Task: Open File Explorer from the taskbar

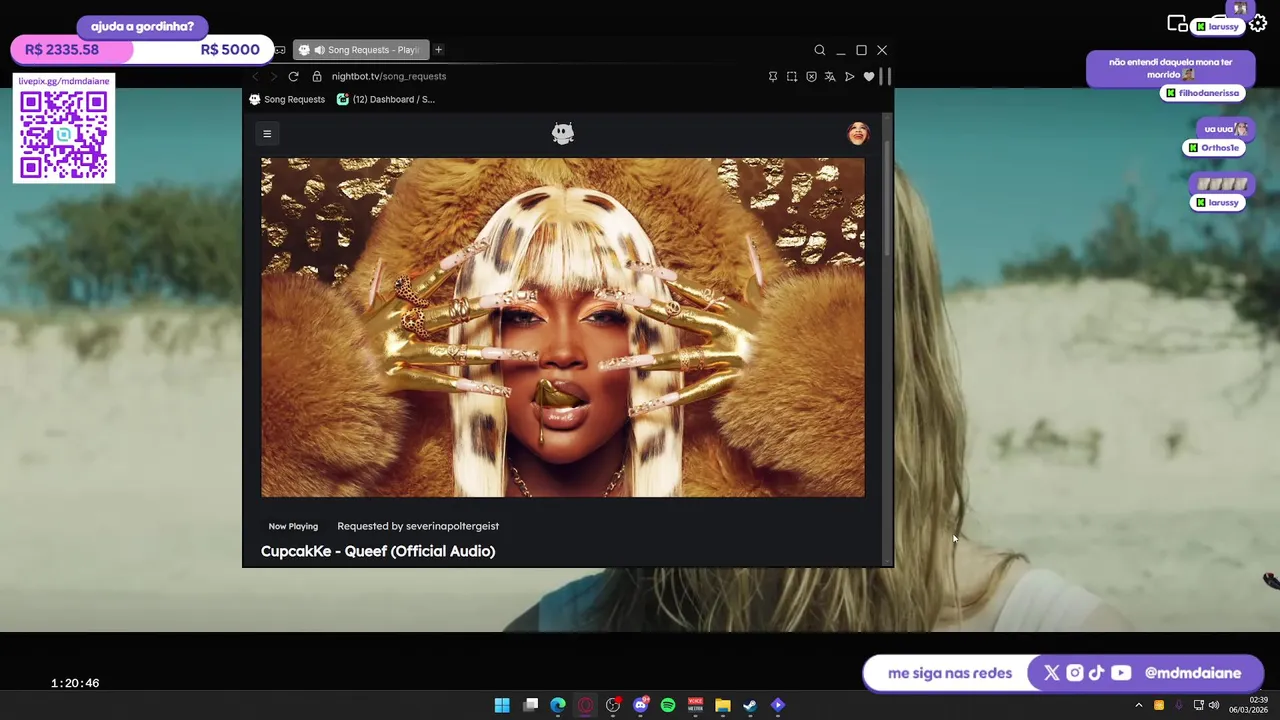Action: [723, 705]
